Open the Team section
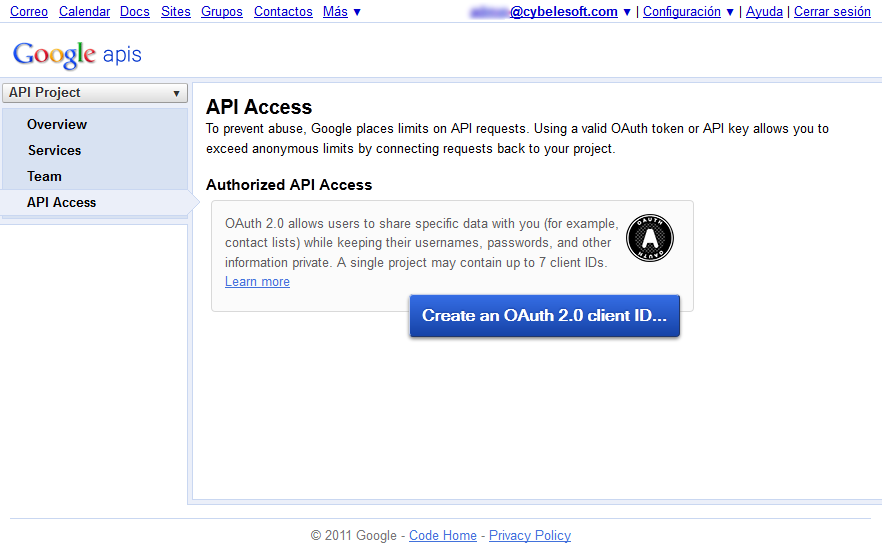The width and height of the screenshot is (882, 554). pyautogui.click(x=44, y=176)
